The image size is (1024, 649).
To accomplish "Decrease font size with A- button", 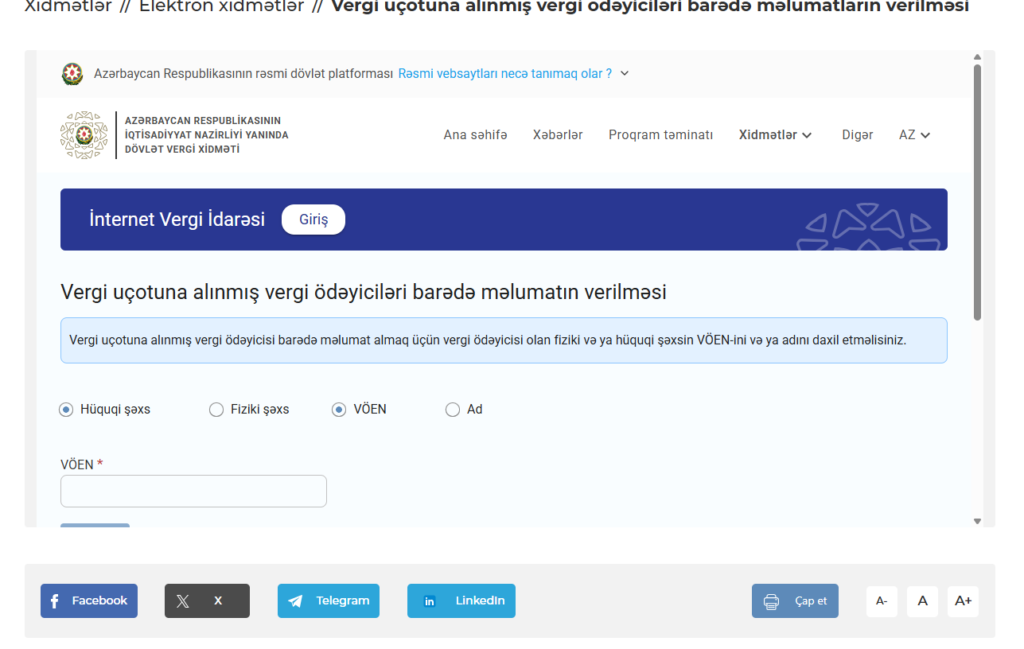I will 881,601.
